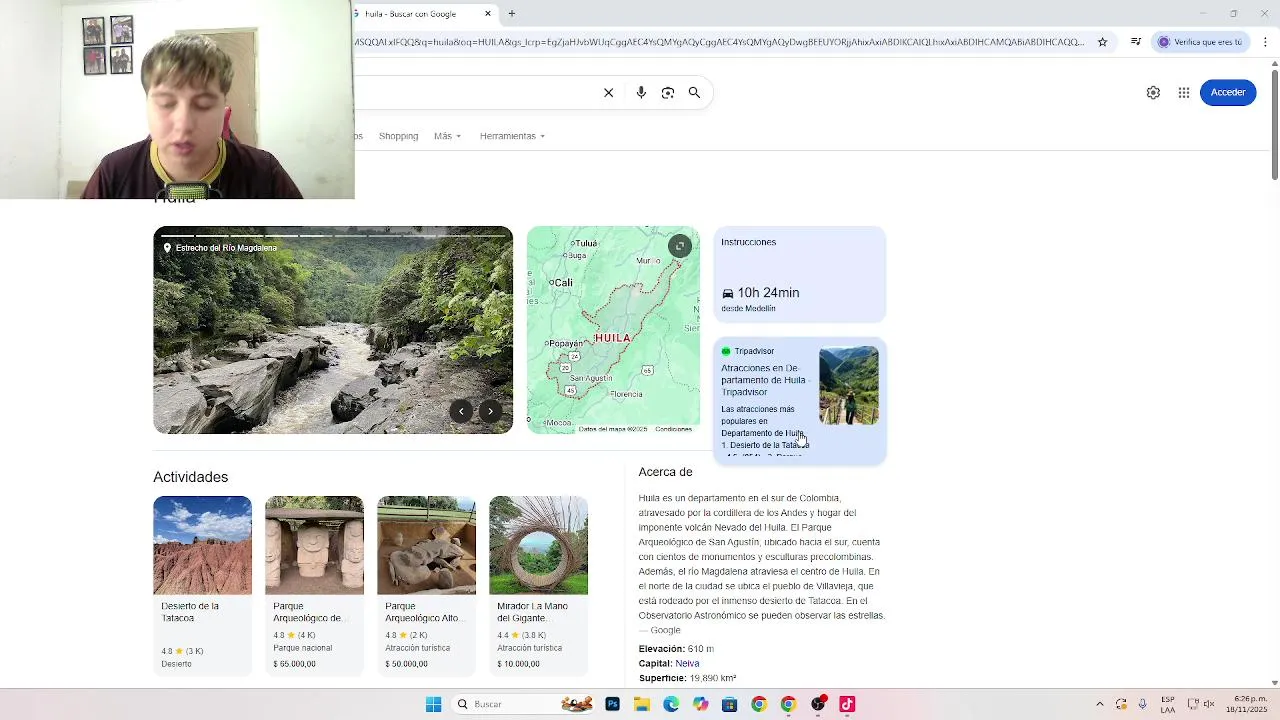1280x720 pixels.
Task: Open Google quick settings gear
Action: click(1153, 92)
